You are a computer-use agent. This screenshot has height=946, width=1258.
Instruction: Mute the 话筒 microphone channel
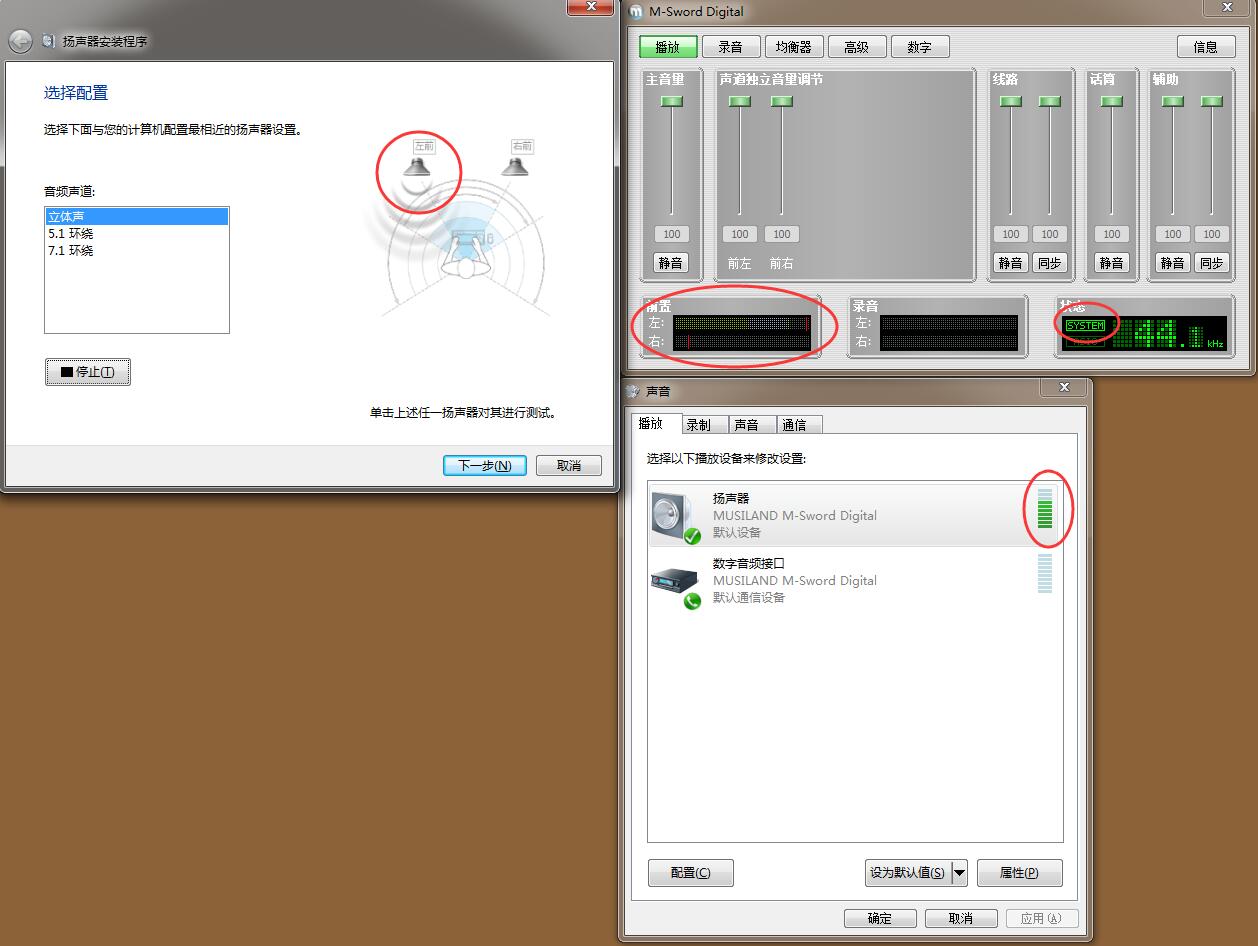(1111, 263)
